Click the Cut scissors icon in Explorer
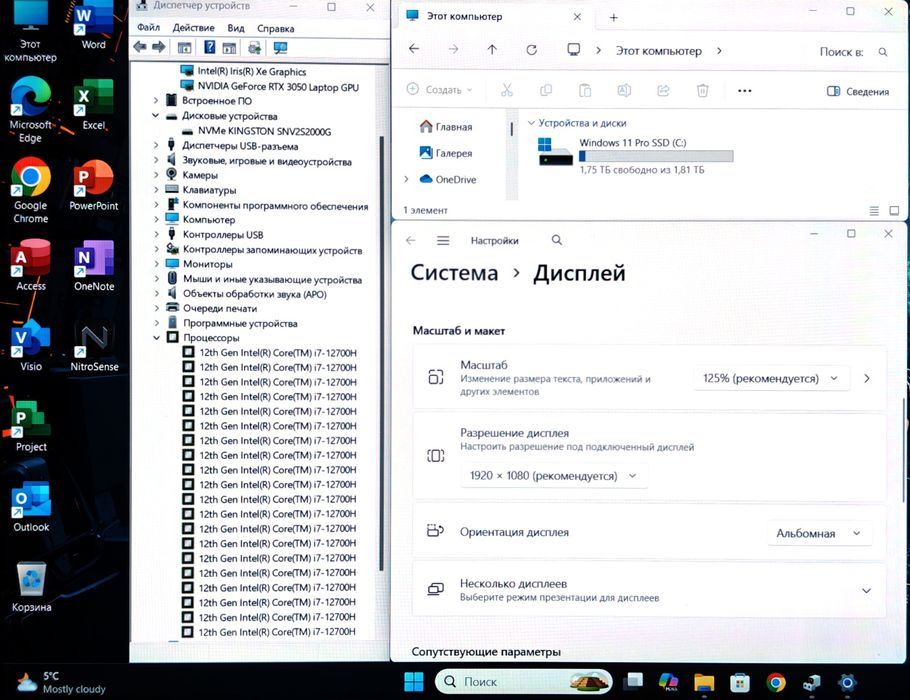The image size is (910, 700). coord(507,90)
